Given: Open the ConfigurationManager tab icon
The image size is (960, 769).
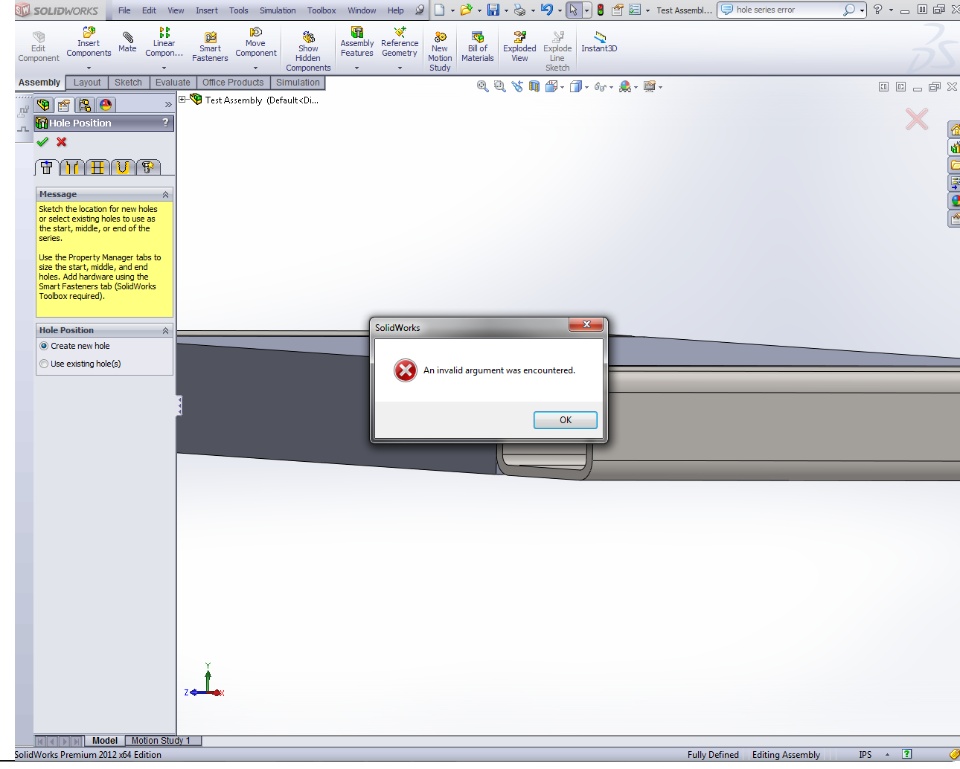Looking at the screenshot, I should (84, 105).
